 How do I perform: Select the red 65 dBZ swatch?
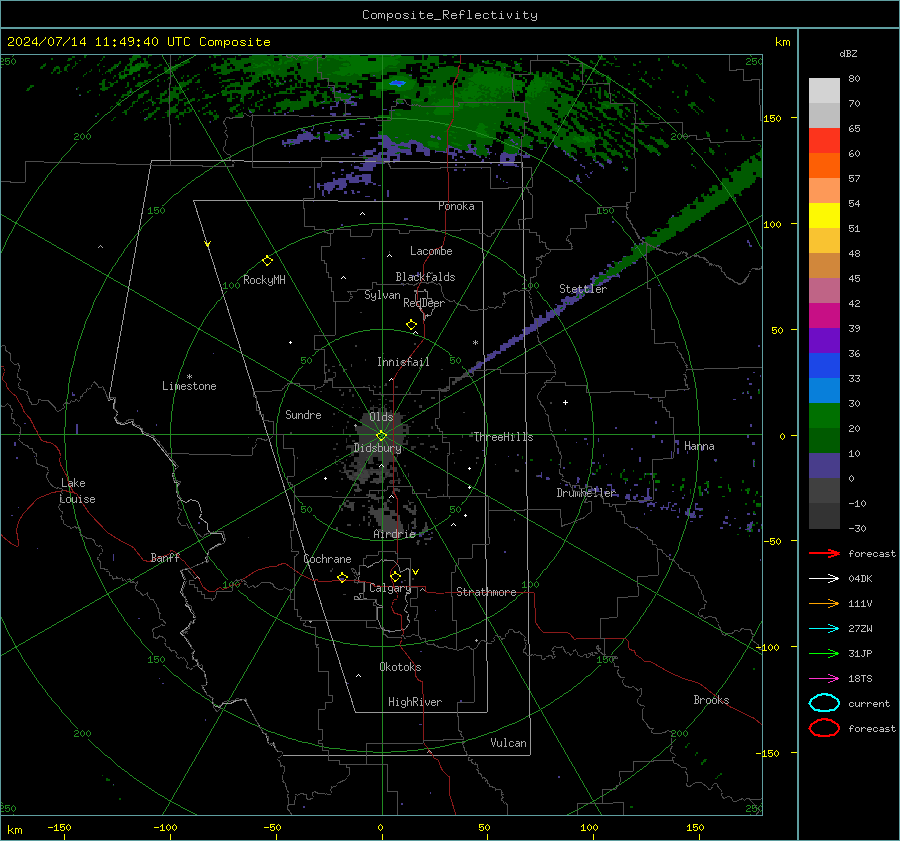pyautogui.click(x=824, y=140)
